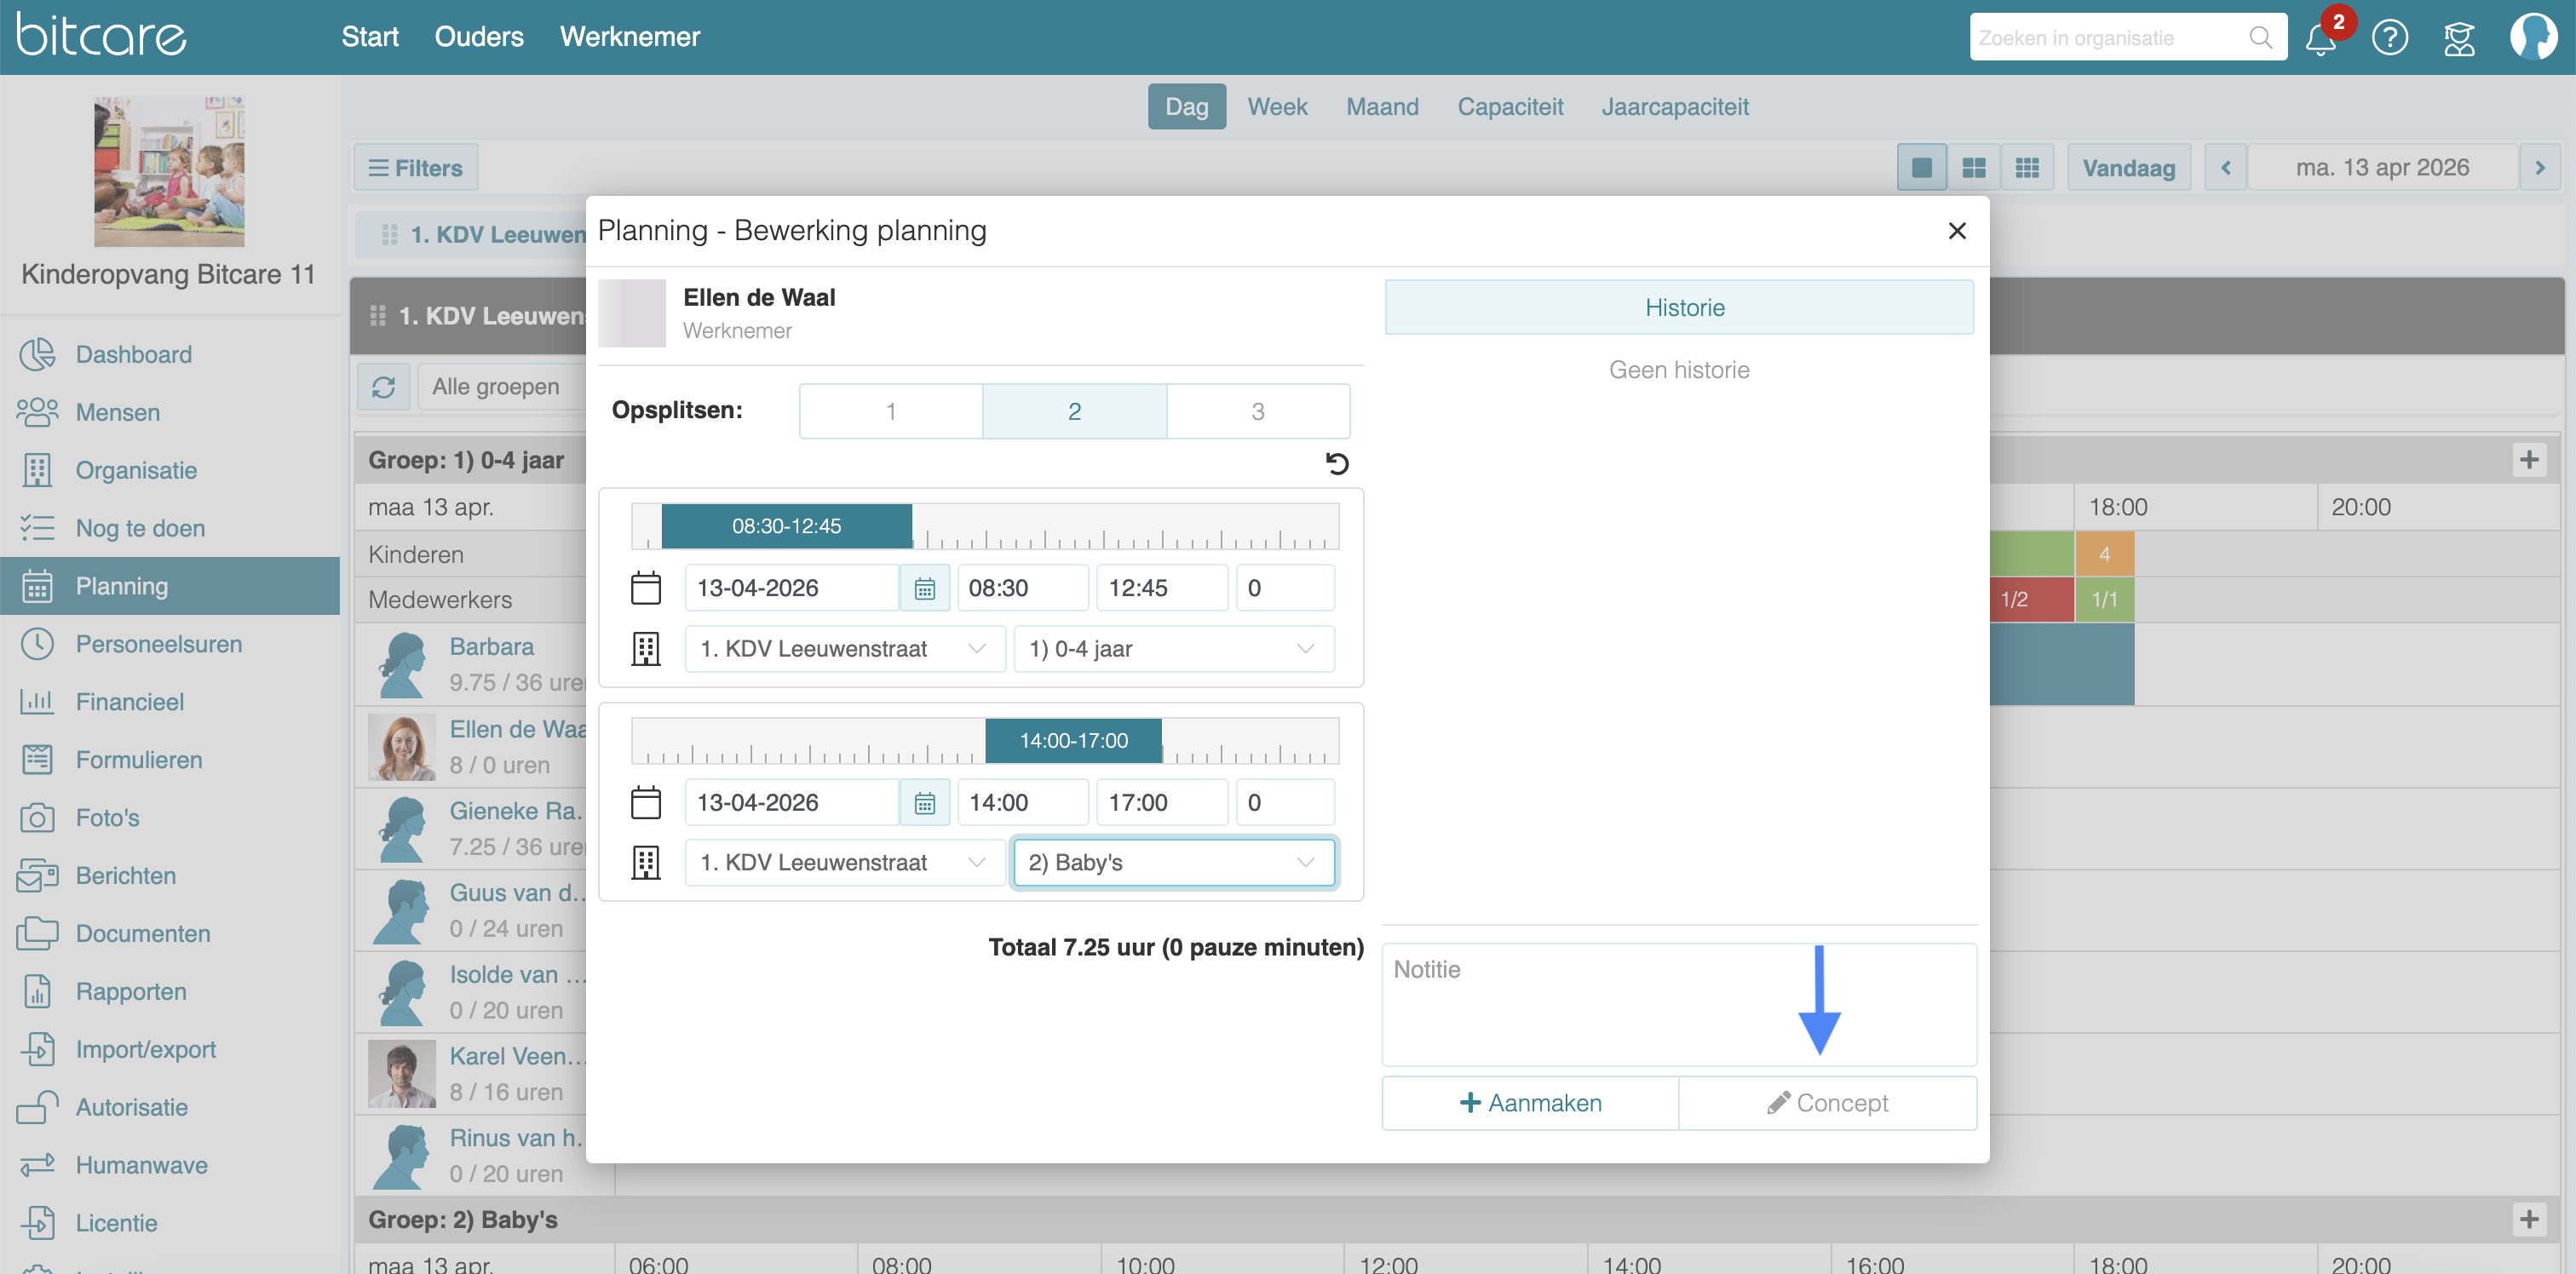
Task: Click the 14:00-17:00 timeline bar
Action: [x=1073, y=740]
